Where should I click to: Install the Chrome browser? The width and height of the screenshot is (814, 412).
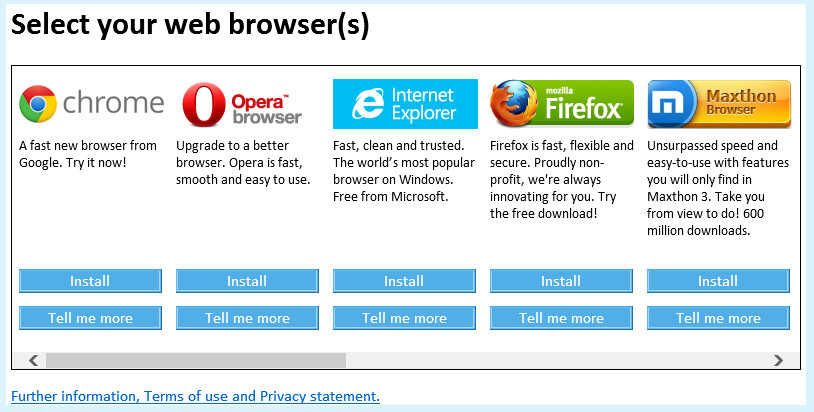click(90, 281)
